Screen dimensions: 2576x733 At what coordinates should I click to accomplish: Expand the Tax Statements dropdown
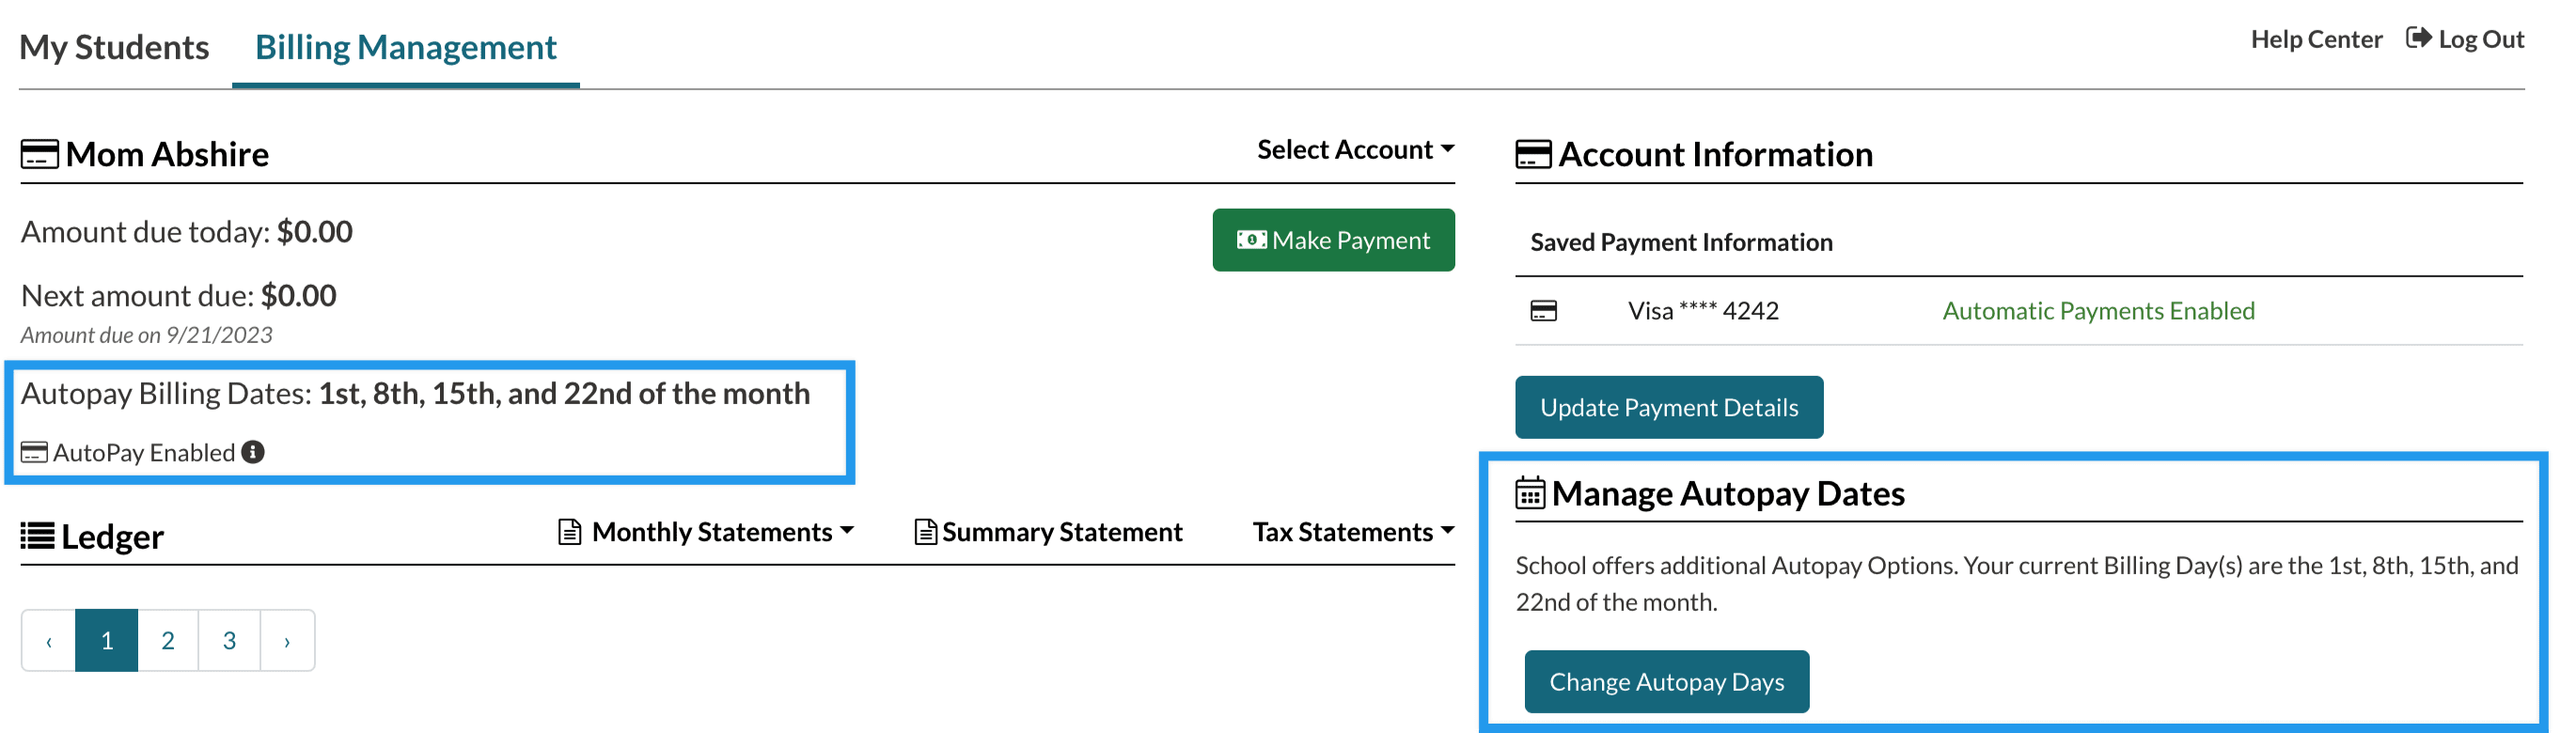coord(1352,532)
